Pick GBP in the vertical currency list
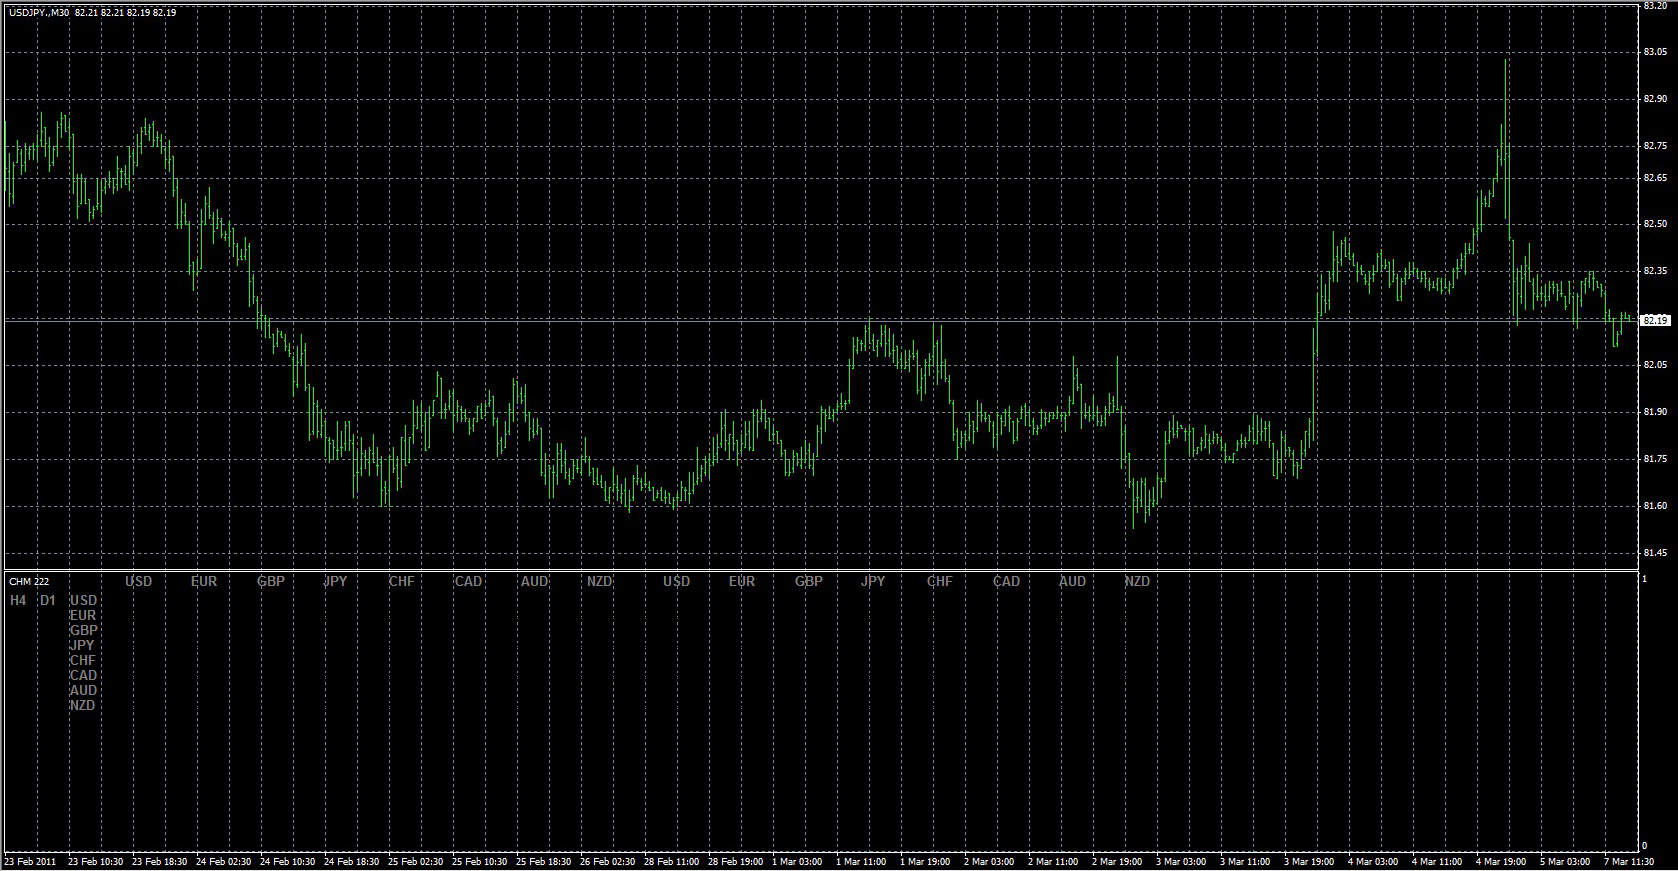This screenshot has height=871, width=1678. coord(84,630)
